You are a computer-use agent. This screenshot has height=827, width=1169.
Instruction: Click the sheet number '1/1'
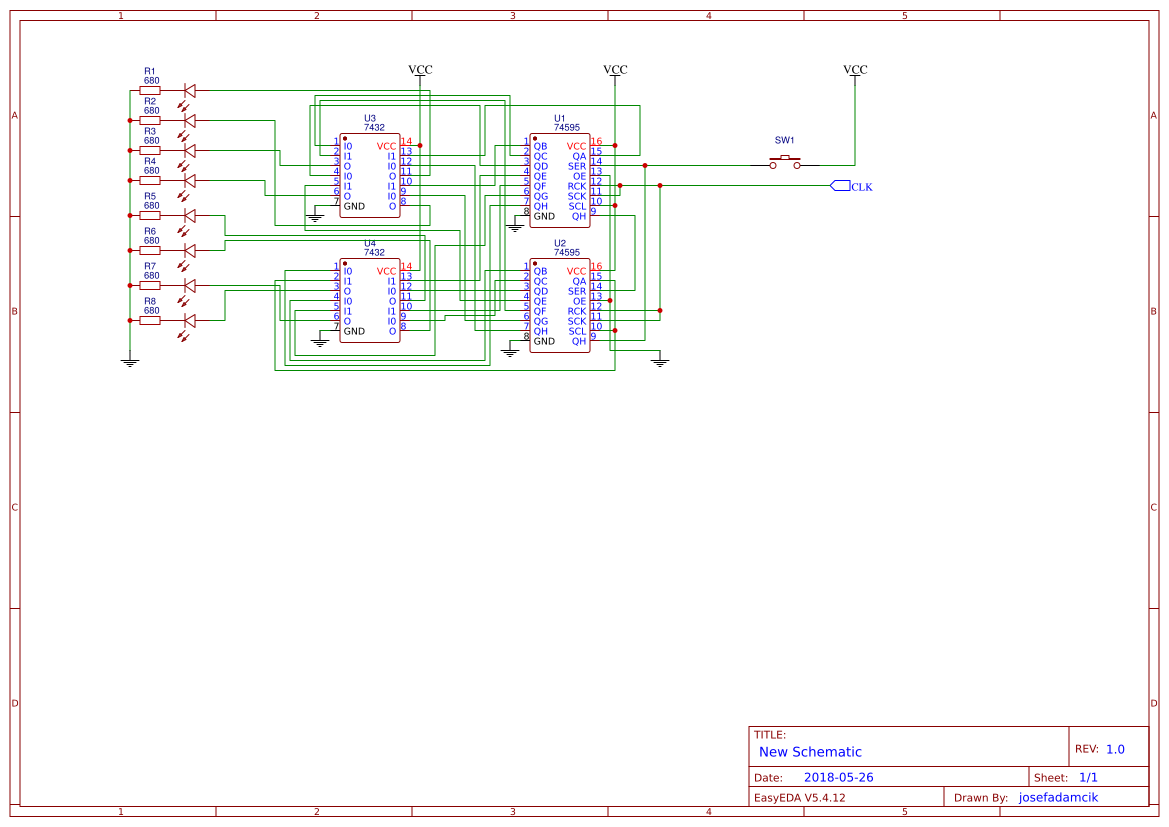[x=1088, y=778]
